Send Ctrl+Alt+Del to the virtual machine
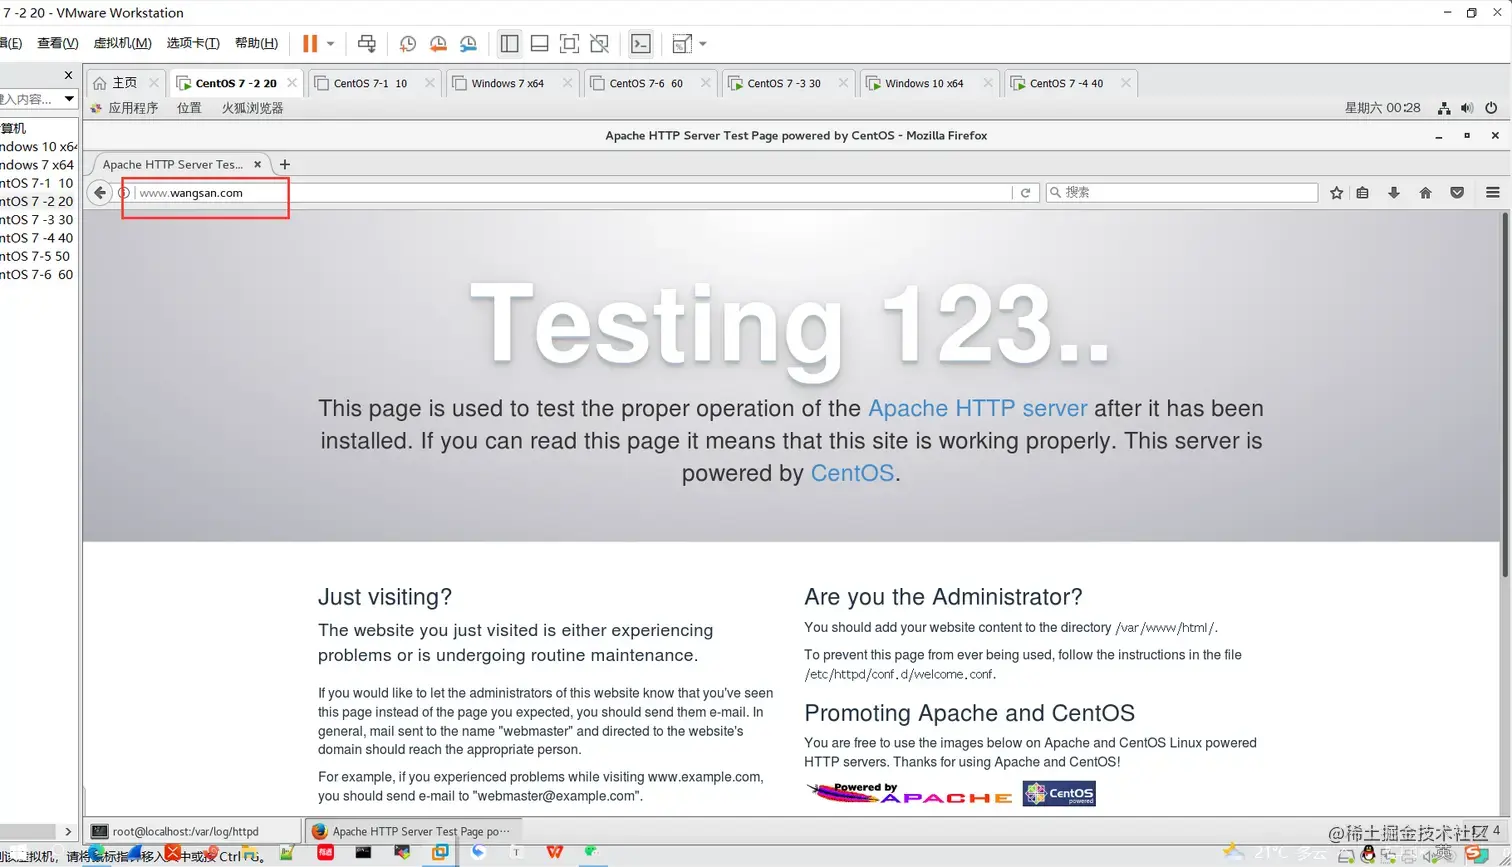Viewport: 1512px width, 867px height. click(x=367, y=43)
